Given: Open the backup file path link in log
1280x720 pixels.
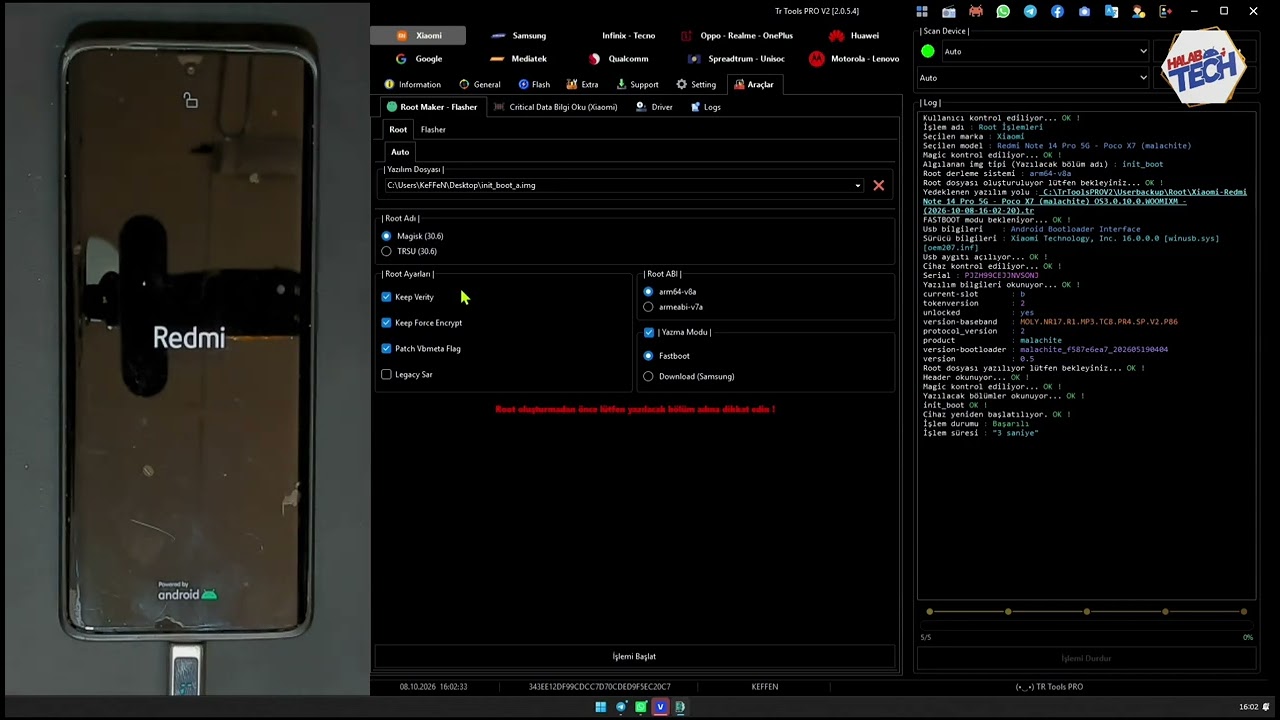Looking at the screenshot, I should pos(1085,201).
